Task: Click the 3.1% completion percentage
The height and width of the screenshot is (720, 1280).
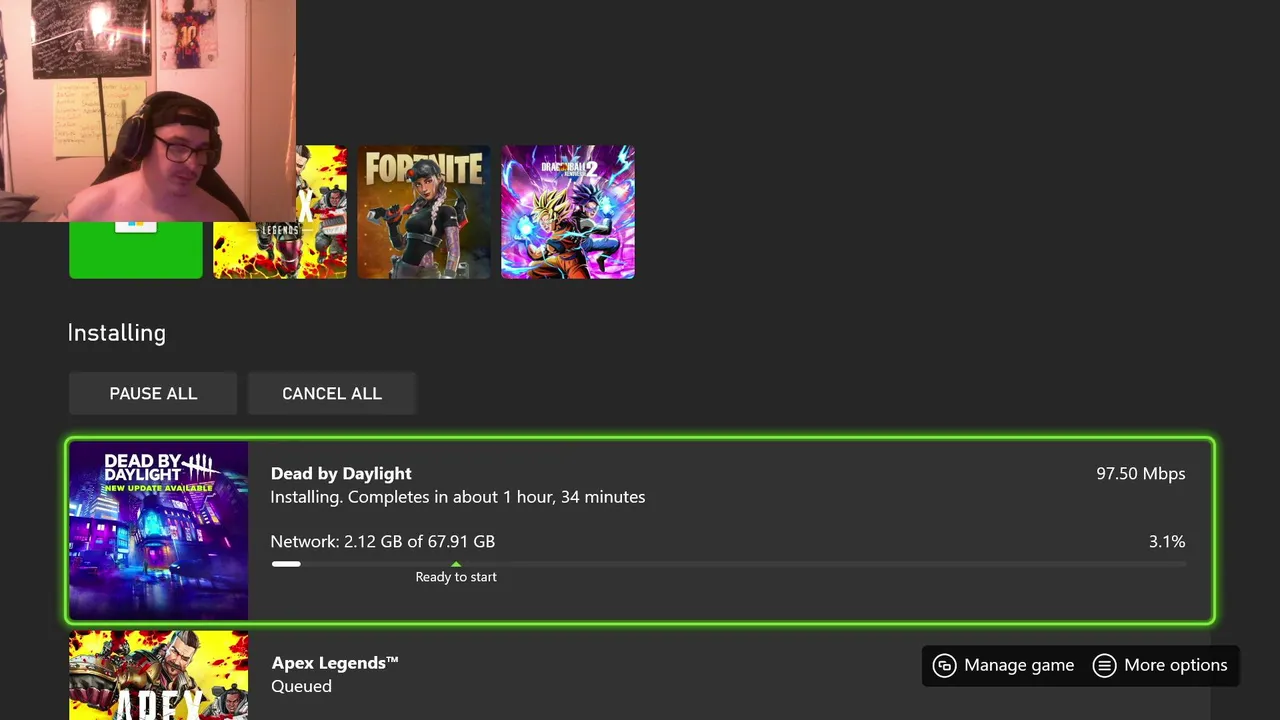Action: click(1167, 541)
